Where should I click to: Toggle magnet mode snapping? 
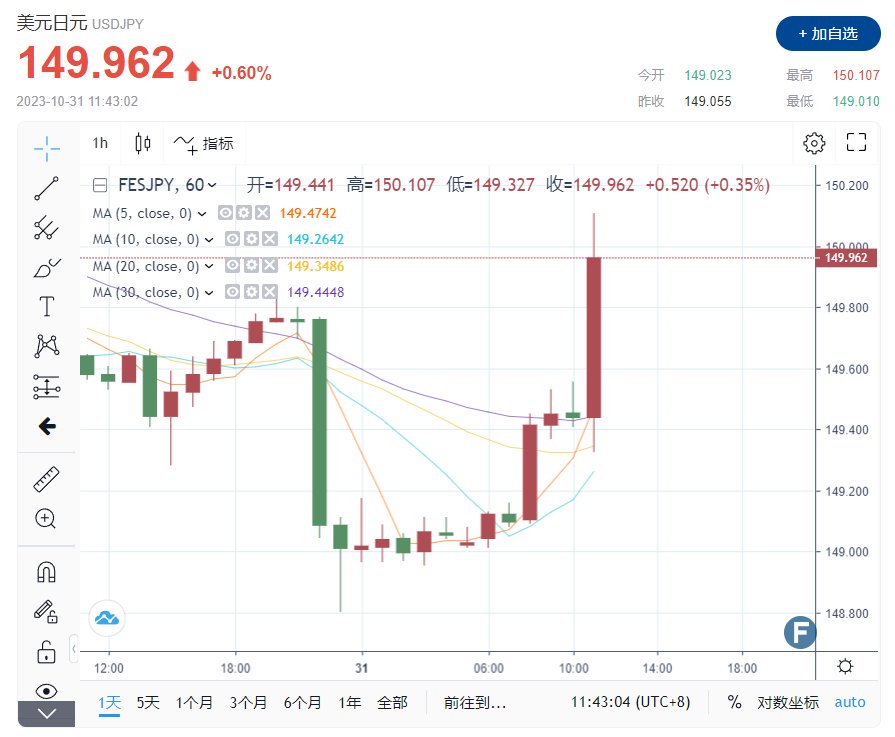(x=47, y=572)
